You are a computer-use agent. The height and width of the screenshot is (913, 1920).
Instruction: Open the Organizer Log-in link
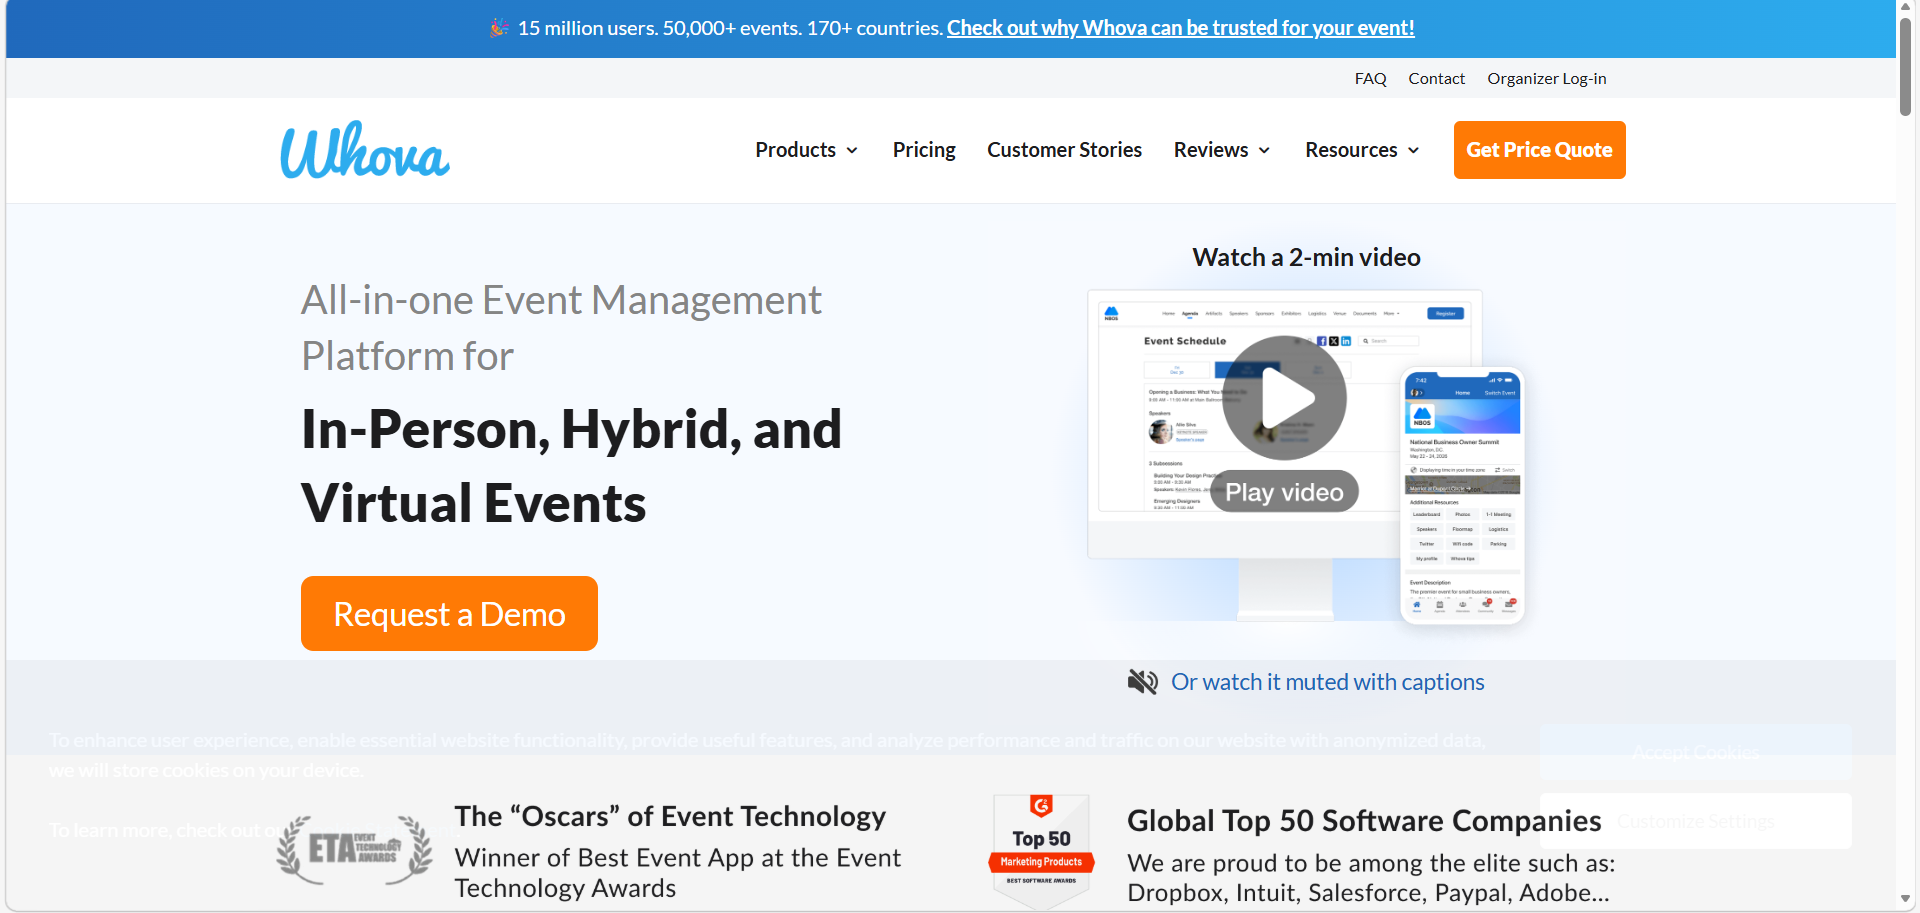coord(1546,79)
